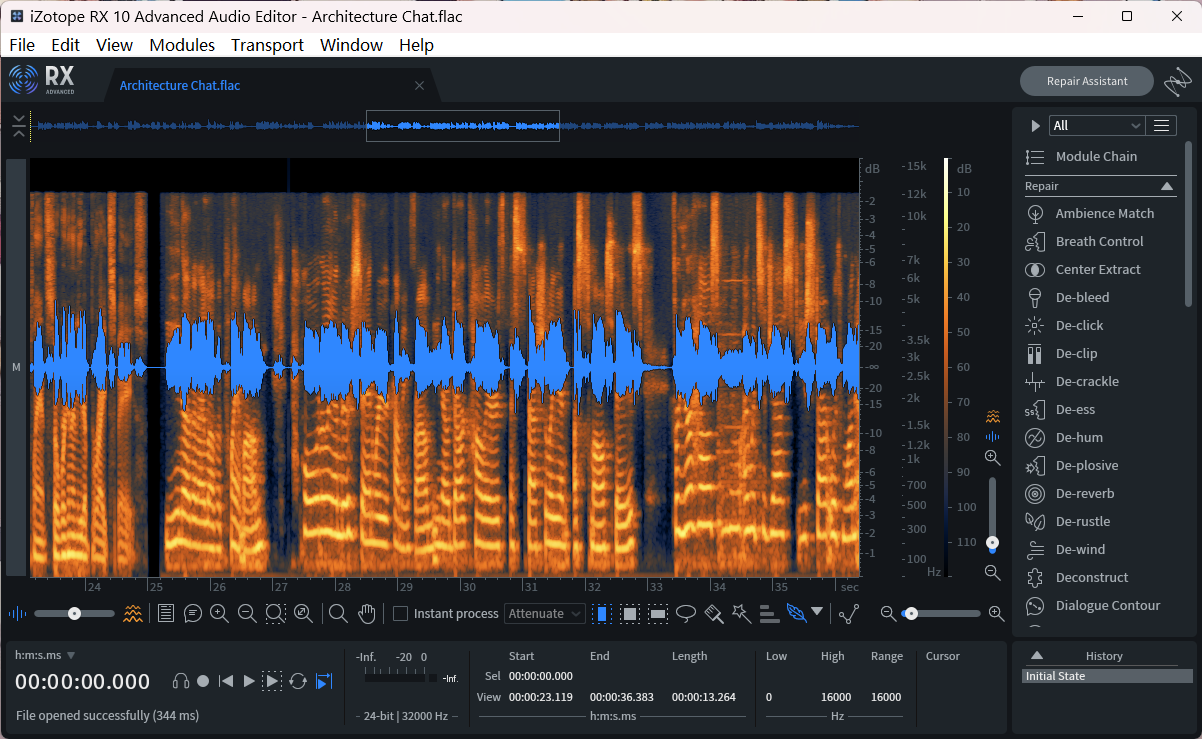The height and width of the screenshot is (739, 1202).
Task: Select the Magic Wand tool
Action: [x=741, y=613]
